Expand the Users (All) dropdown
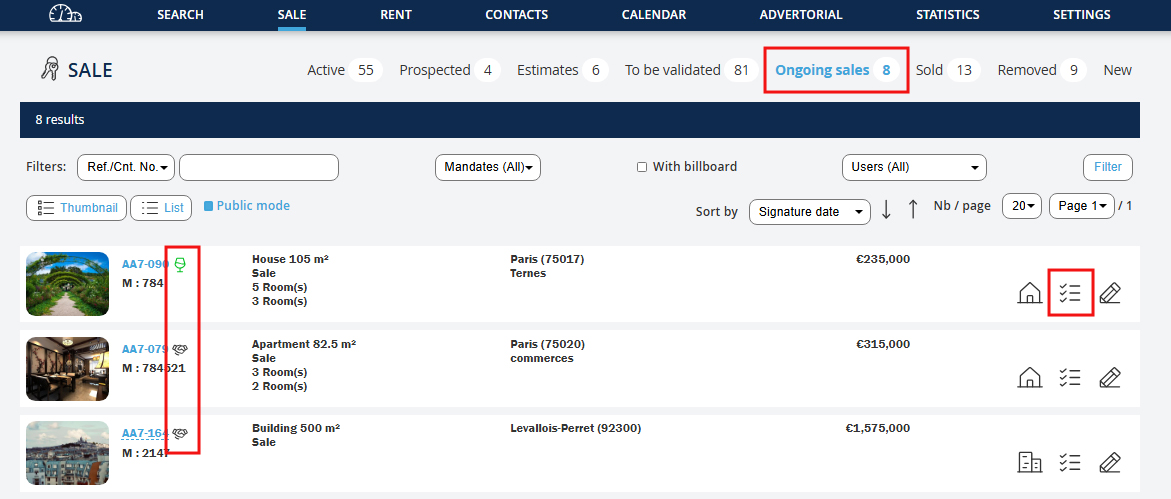Screen dimensions: 1171x499 tap(914, 167)
